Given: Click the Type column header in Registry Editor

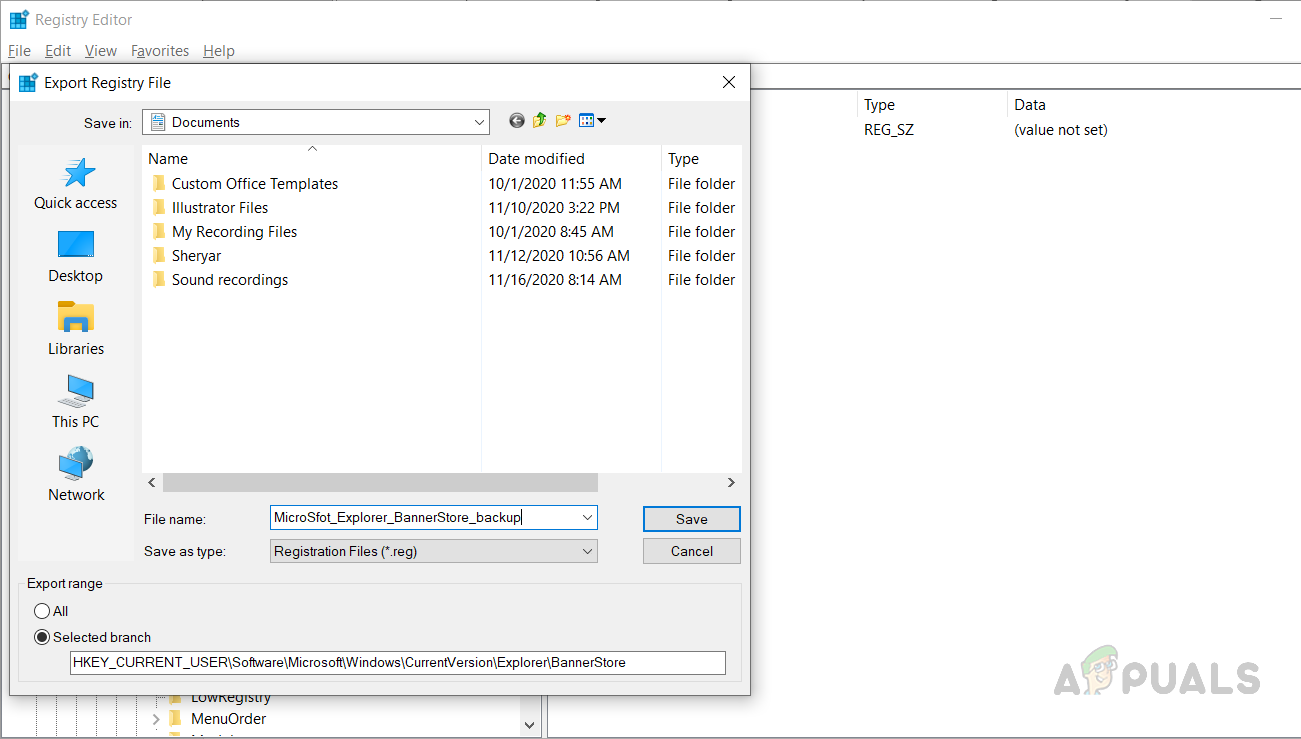Looking at the screenshot, I should coord(932,105).
